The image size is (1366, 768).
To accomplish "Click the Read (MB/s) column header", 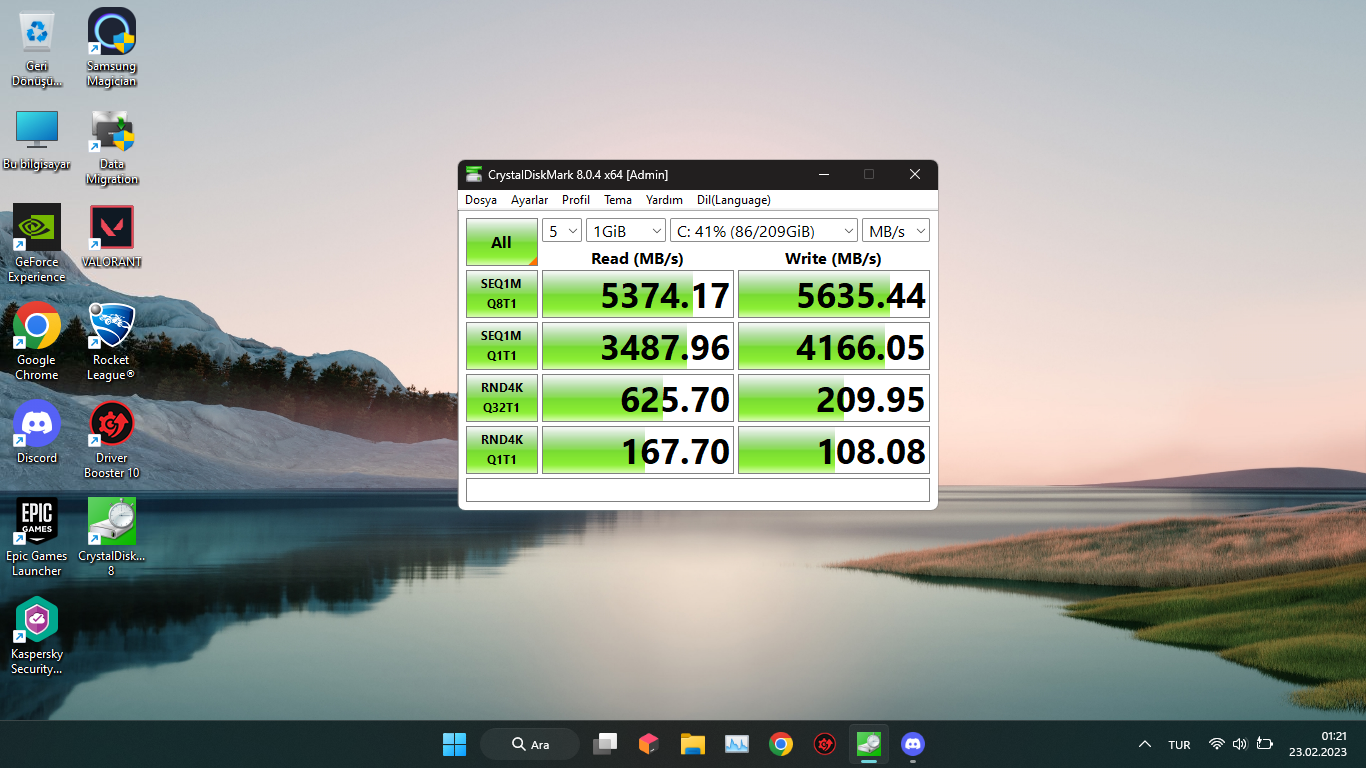I will 637,258.
